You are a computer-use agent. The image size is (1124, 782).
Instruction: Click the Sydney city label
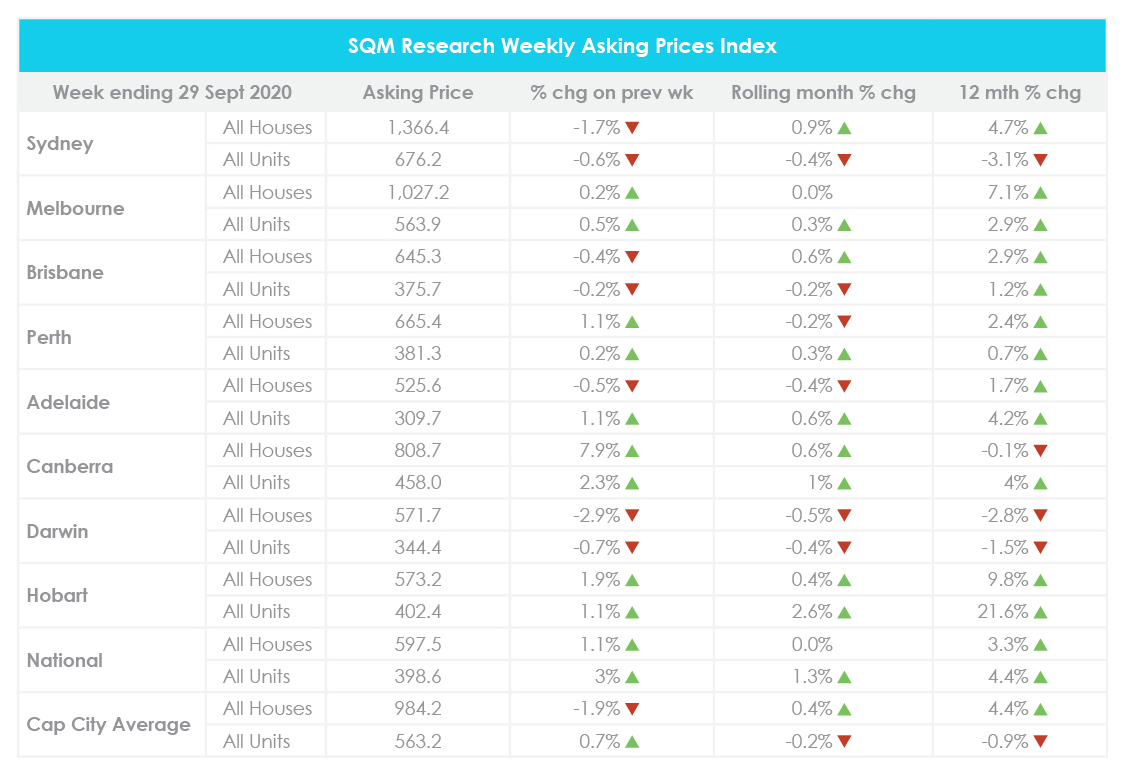click(60, 144)
